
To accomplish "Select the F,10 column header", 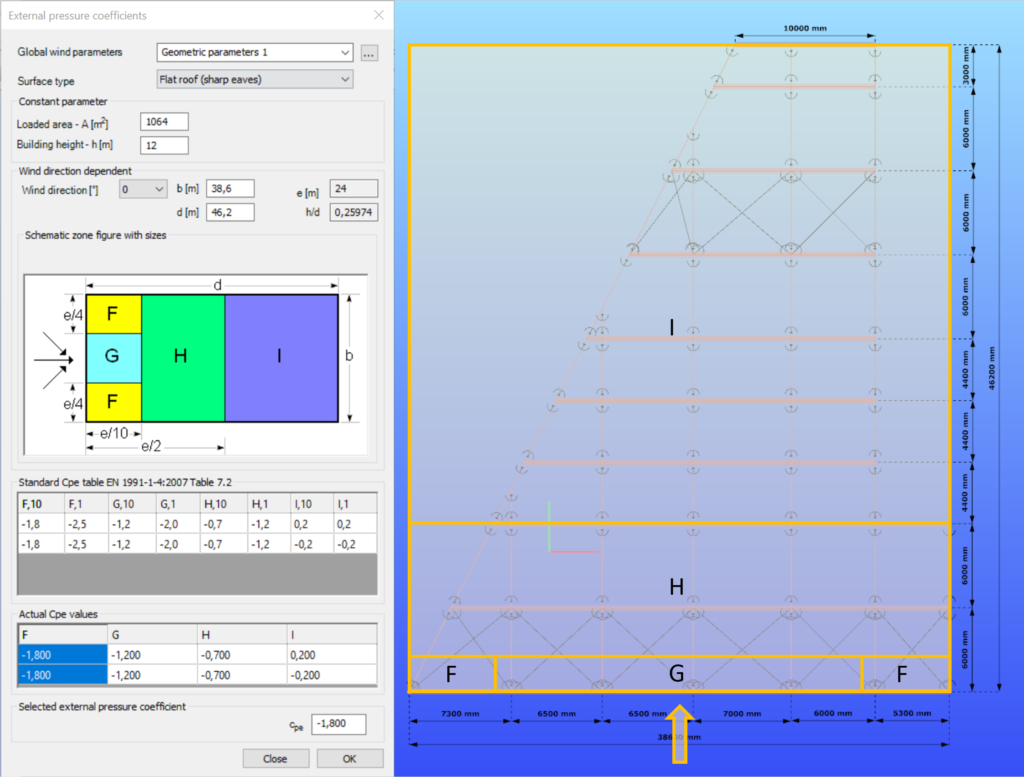I will point(41,504).
